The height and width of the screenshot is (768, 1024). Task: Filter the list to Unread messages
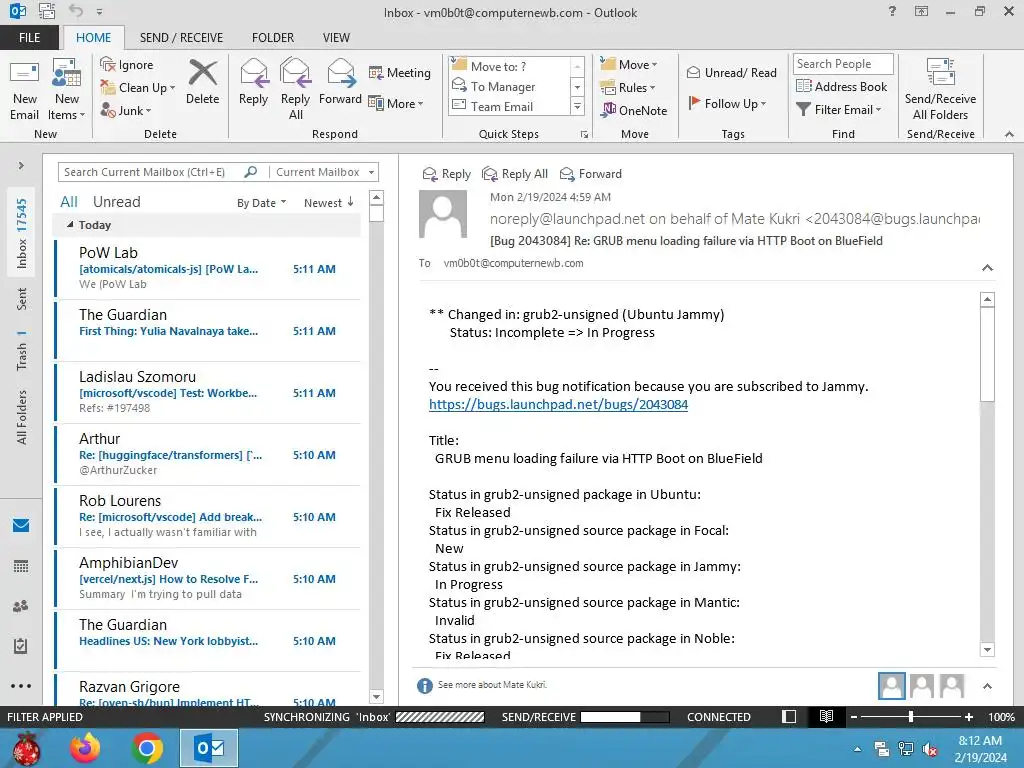tap(116, 202)
